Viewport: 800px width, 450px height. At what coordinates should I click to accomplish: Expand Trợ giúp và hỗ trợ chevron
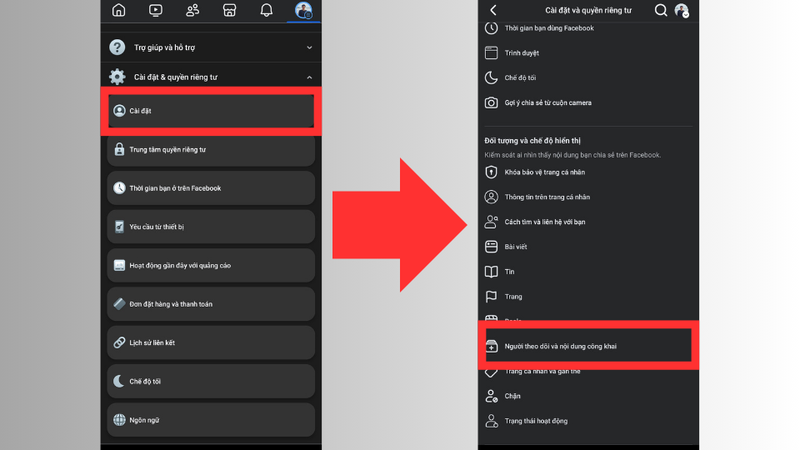[309, 47]
